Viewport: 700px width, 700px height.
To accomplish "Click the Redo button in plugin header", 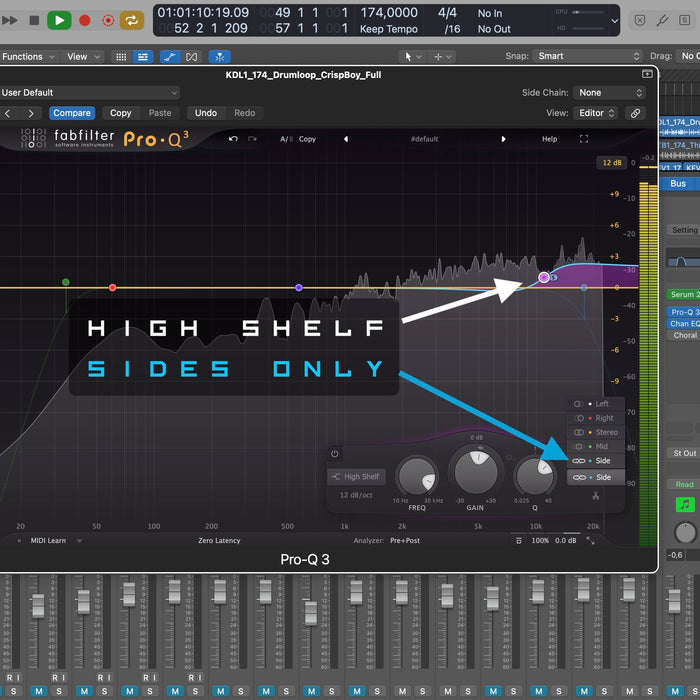I will tap(245, 113).
